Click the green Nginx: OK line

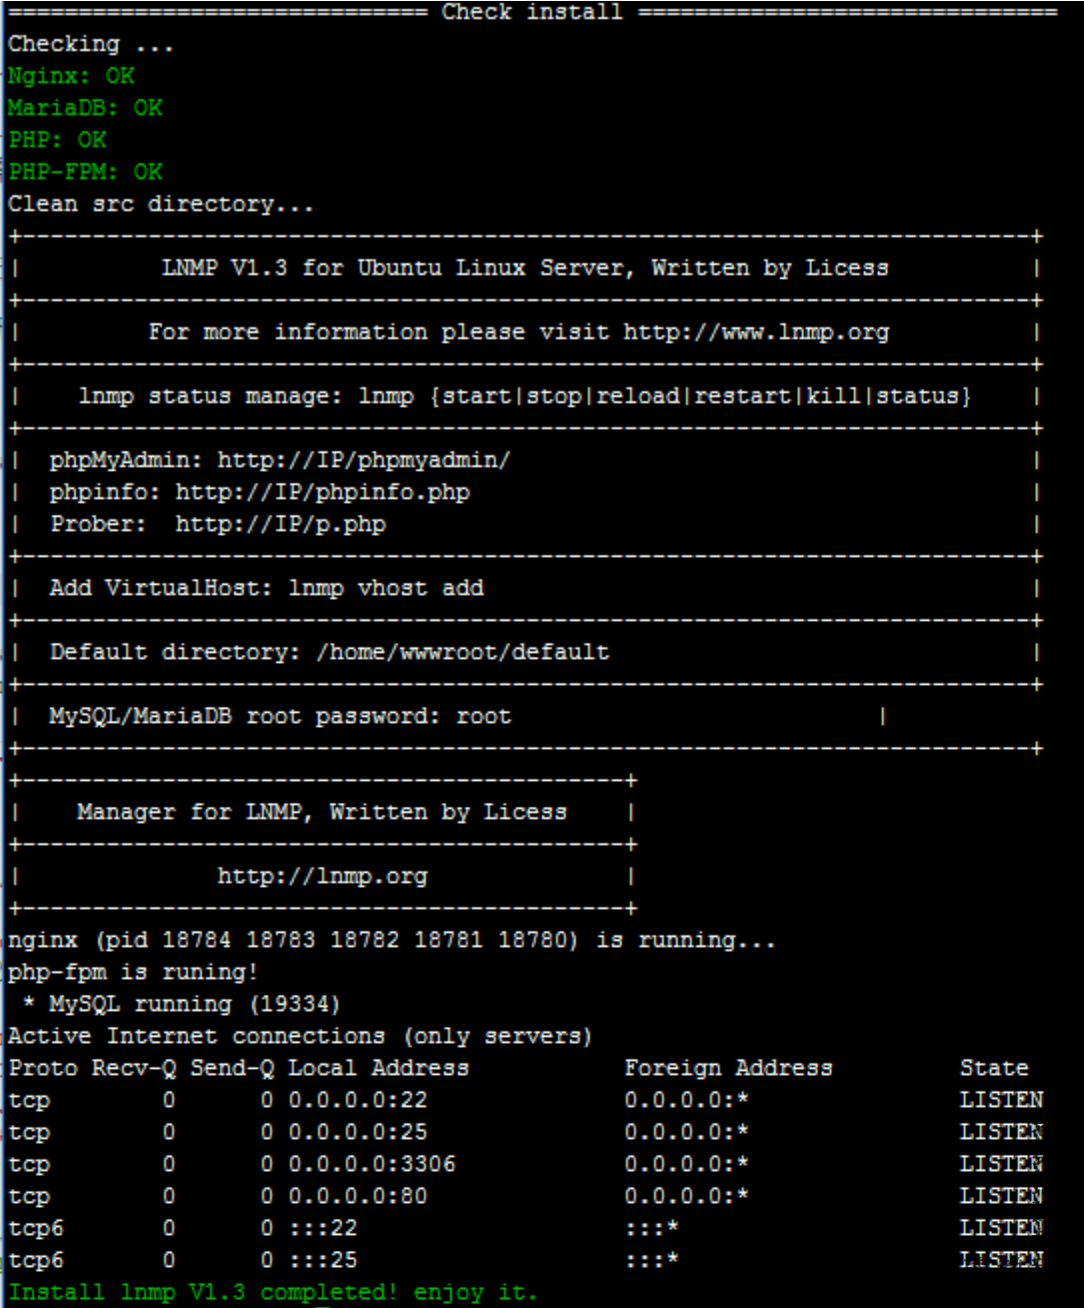click(x=71, y=76)
